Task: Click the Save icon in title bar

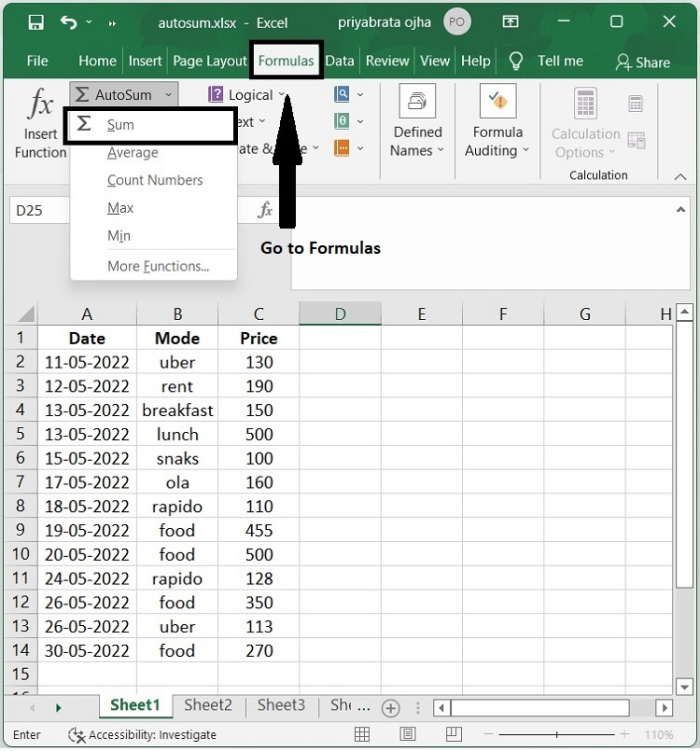Action: pos(36,22)
